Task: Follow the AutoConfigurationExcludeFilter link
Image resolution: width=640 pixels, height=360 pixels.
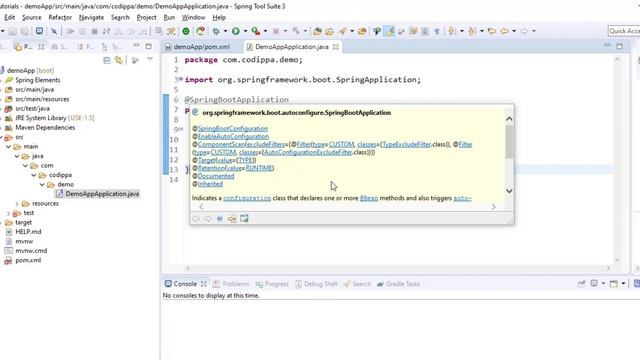Action: (308, 152)
